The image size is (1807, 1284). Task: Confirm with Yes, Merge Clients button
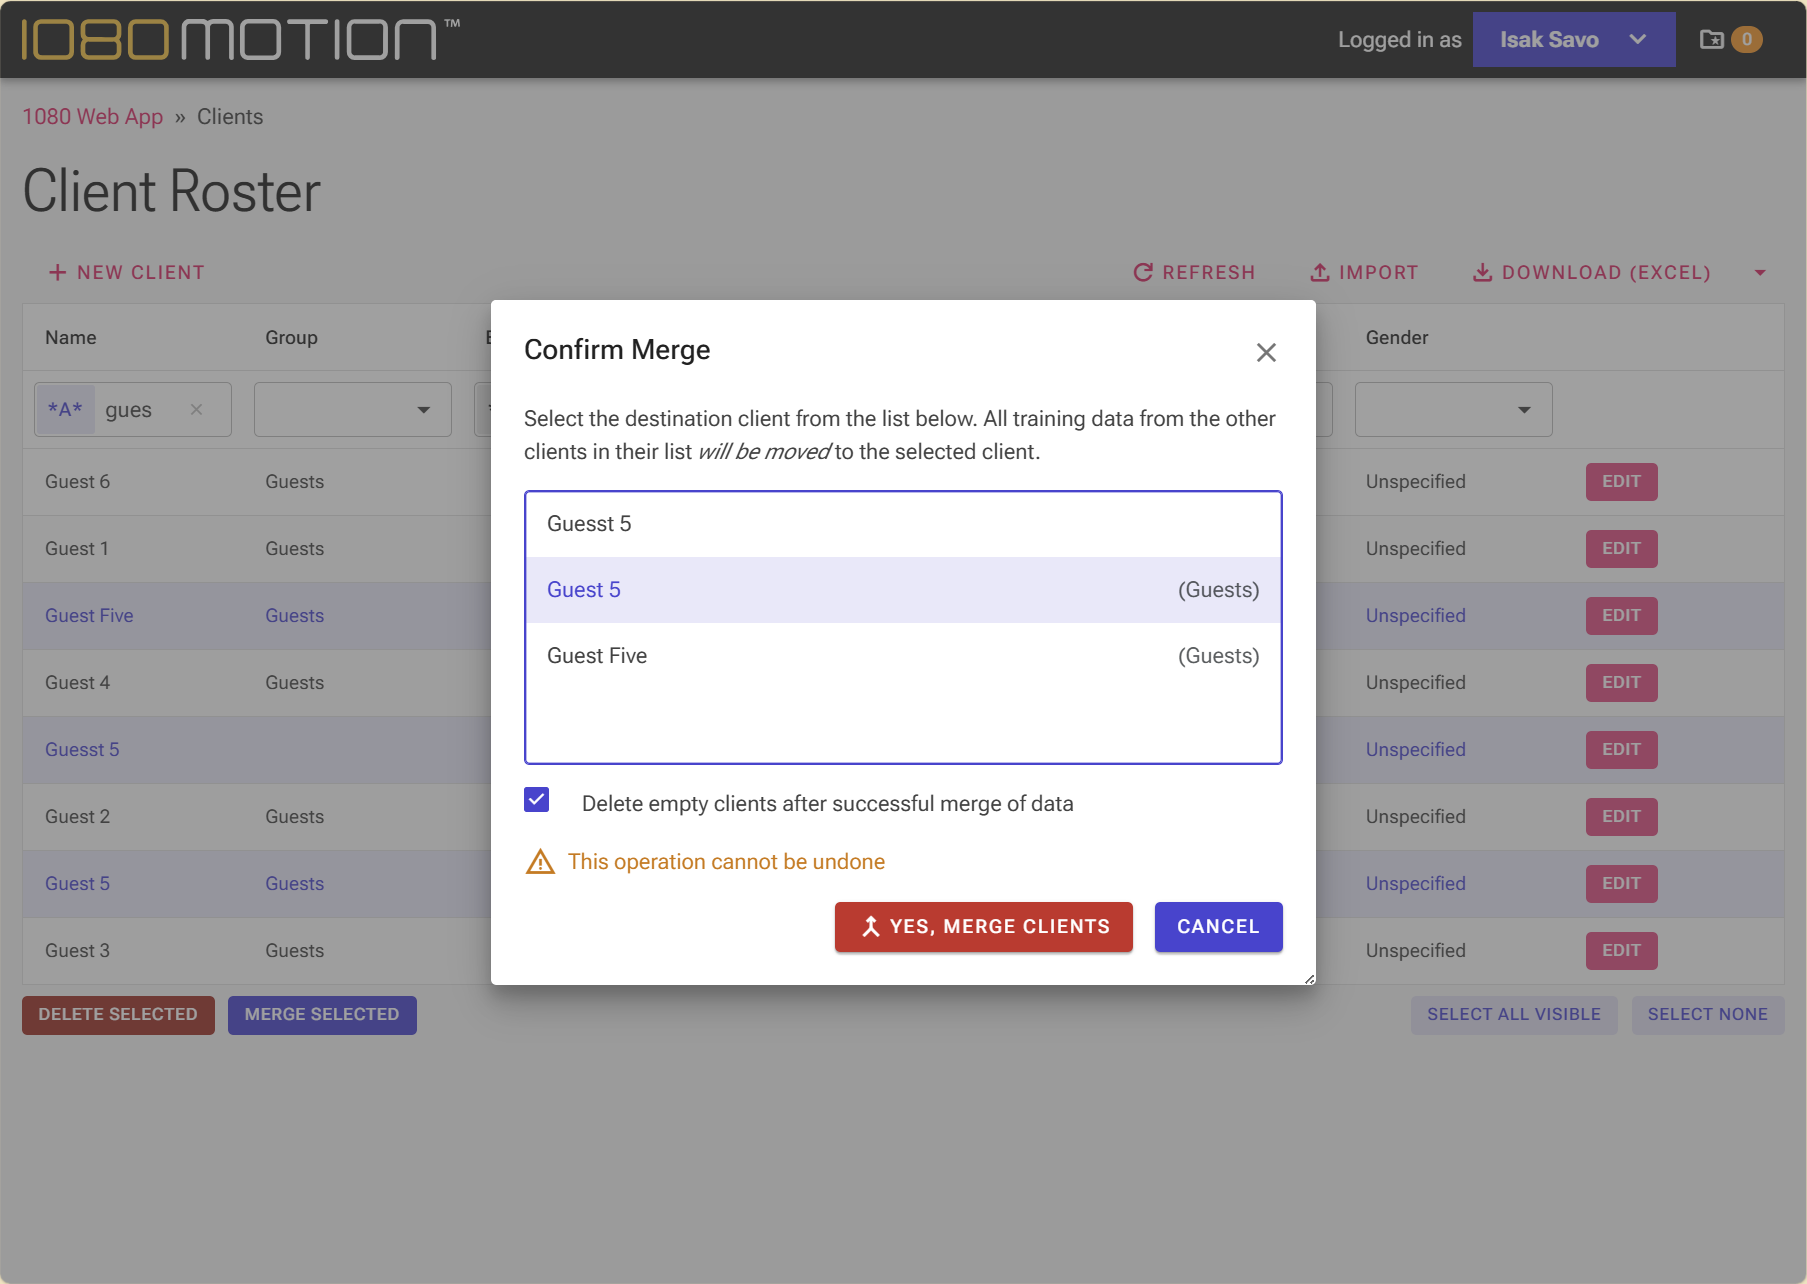tap(984, 927)
